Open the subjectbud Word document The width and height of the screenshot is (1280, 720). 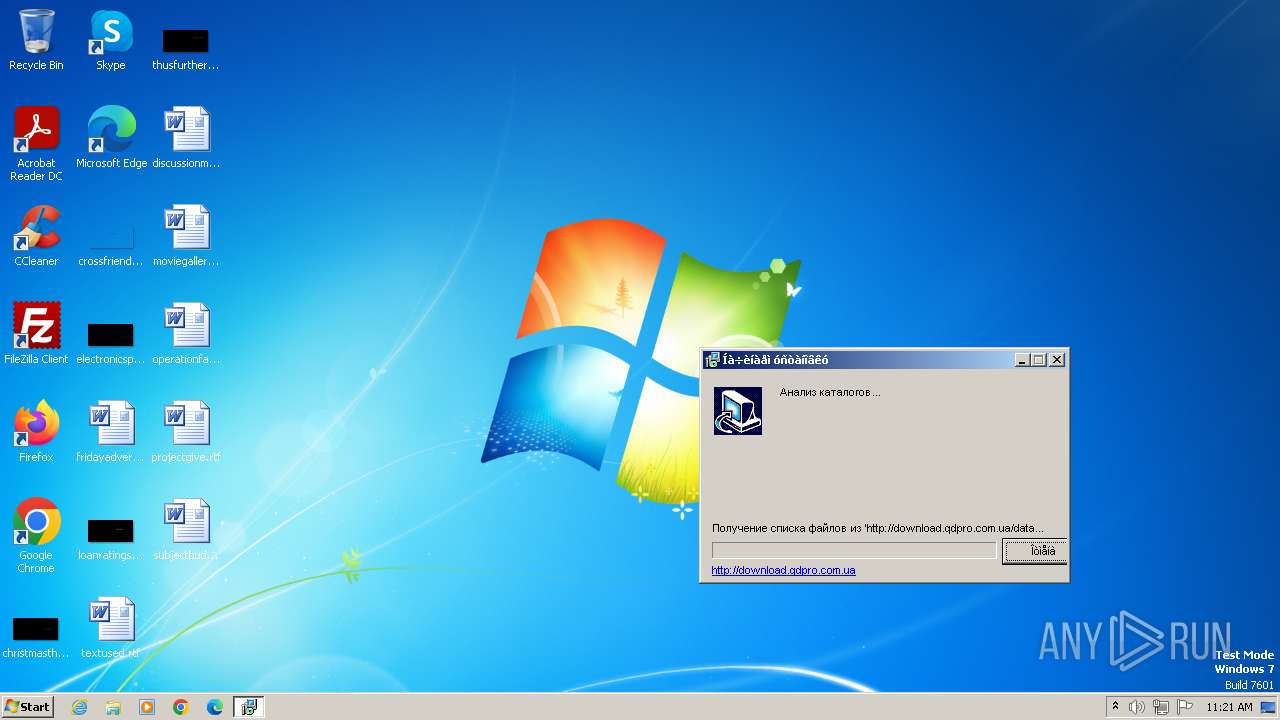[x=186, y=530]
